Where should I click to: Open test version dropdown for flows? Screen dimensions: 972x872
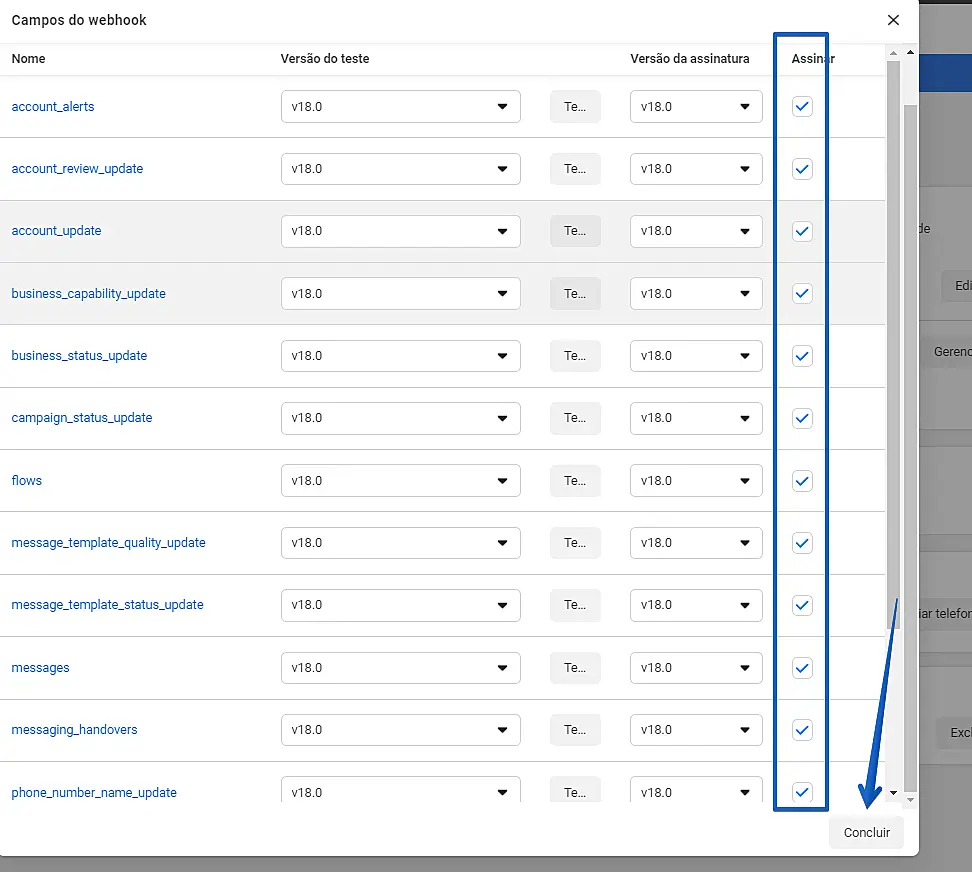[400, 481]
